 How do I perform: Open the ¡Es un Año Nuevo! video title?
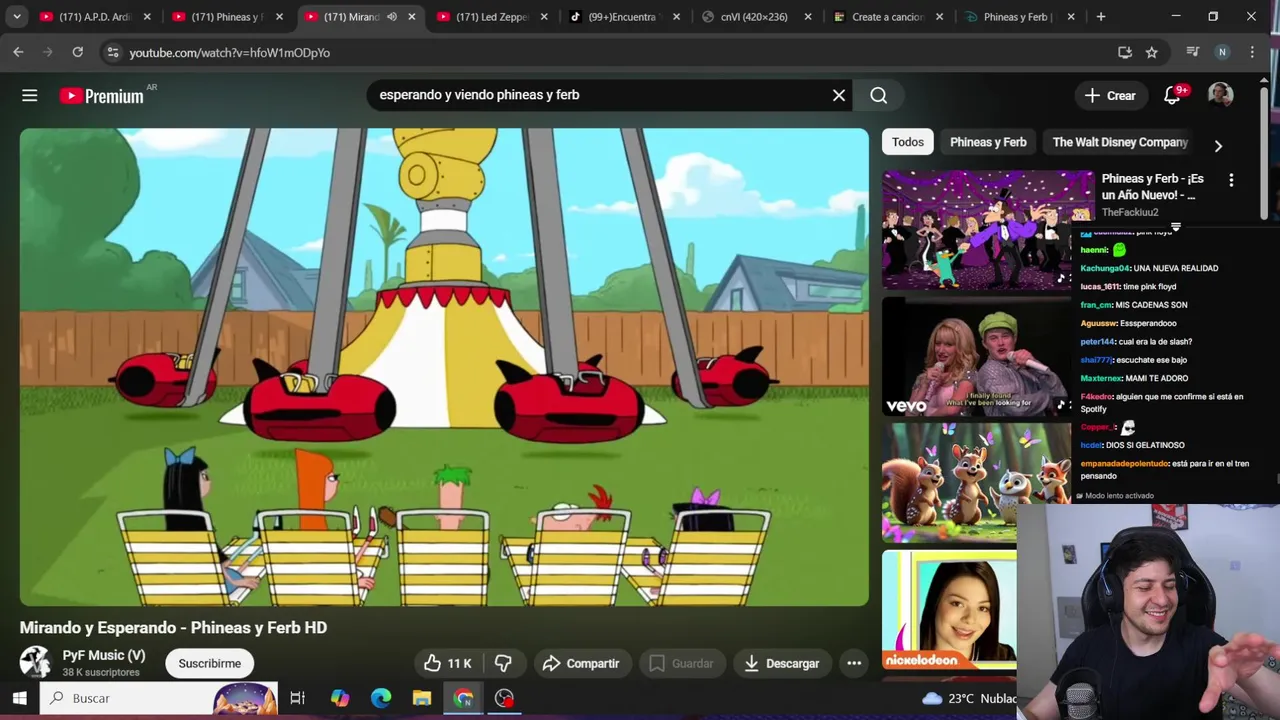[1153, 187]
